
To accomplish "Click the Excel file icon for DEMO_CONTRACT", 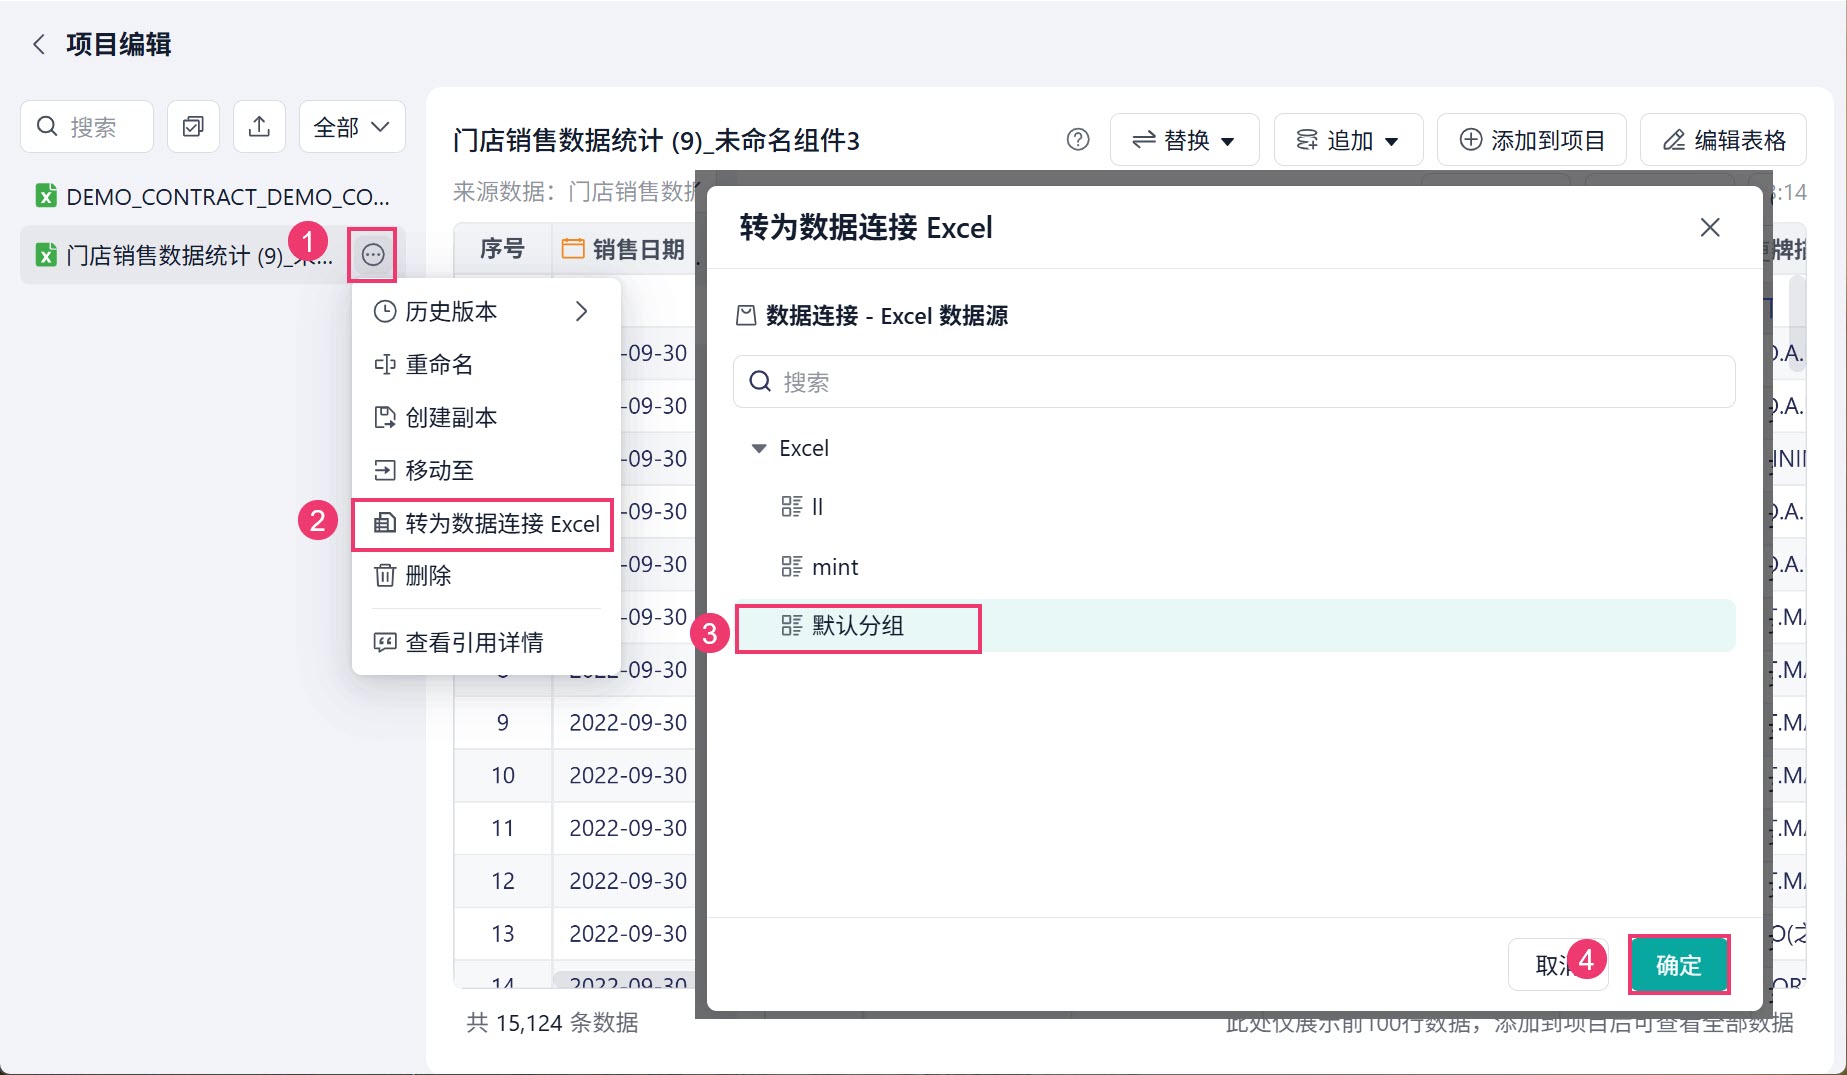I will (45, 196).
